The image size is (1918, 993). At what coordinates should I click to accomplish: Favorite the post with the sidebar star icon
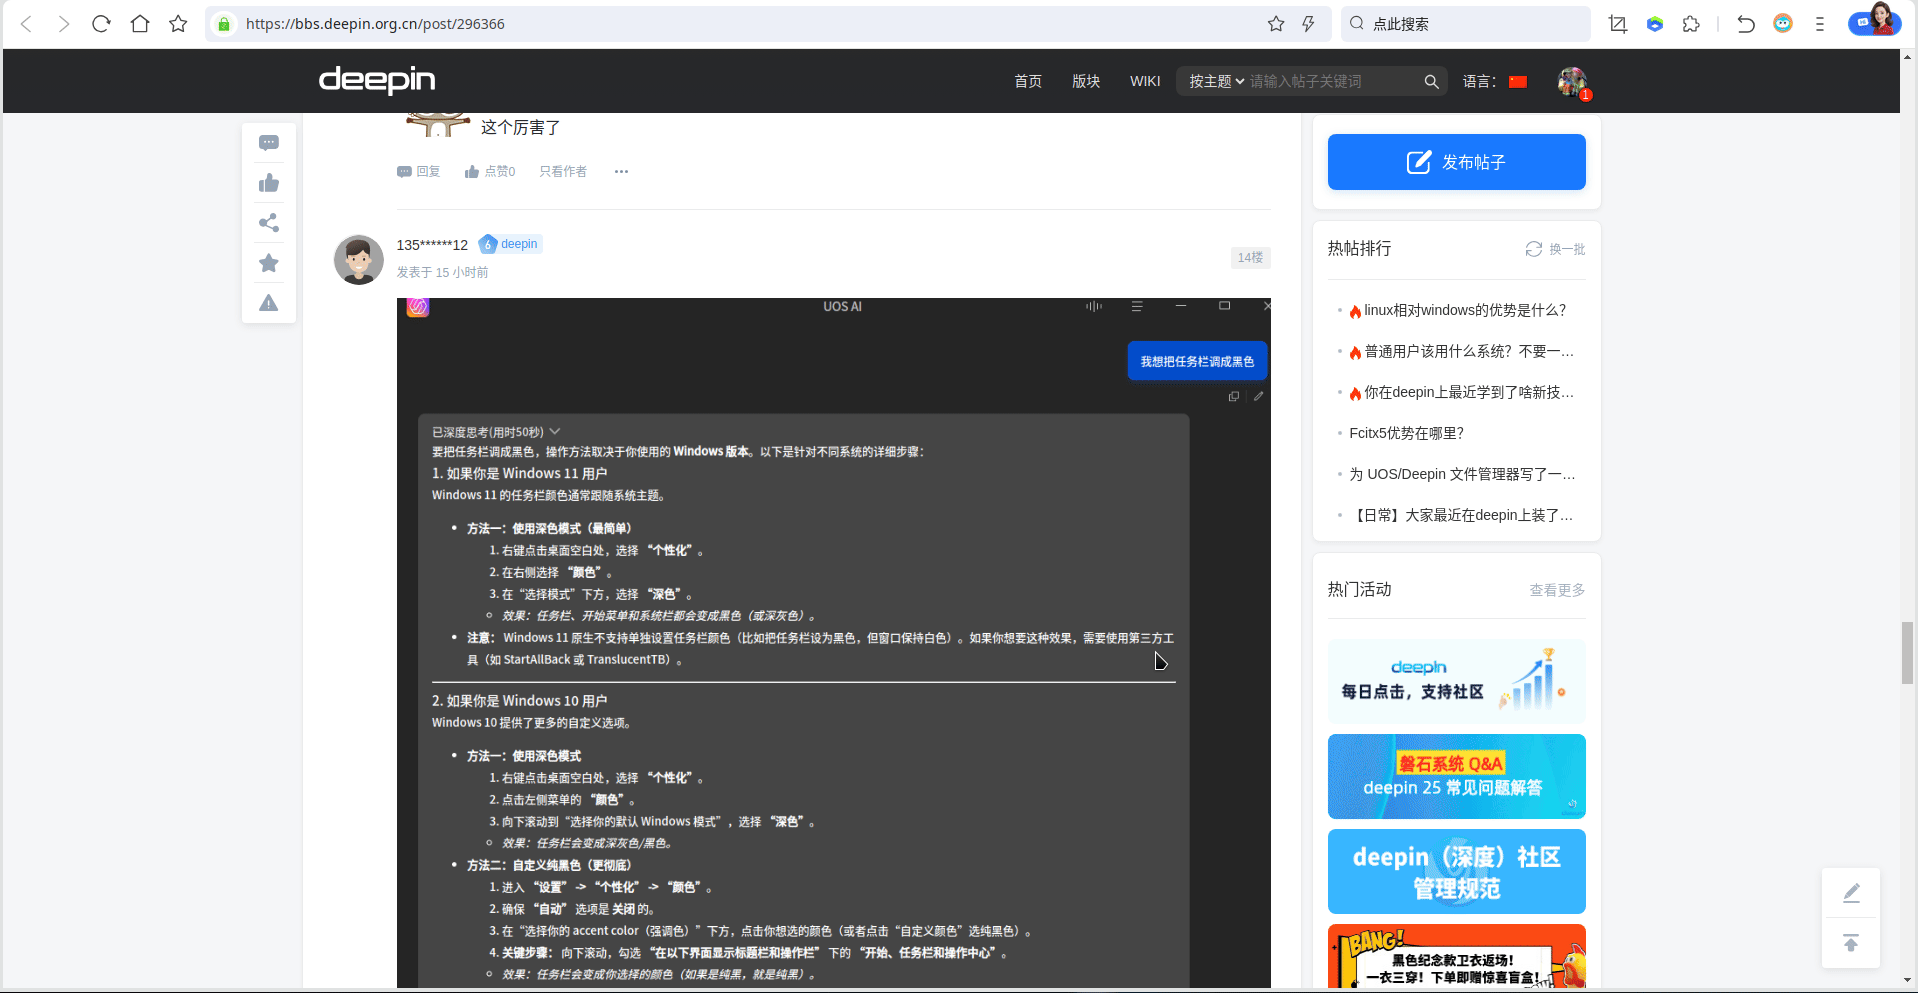269,263
